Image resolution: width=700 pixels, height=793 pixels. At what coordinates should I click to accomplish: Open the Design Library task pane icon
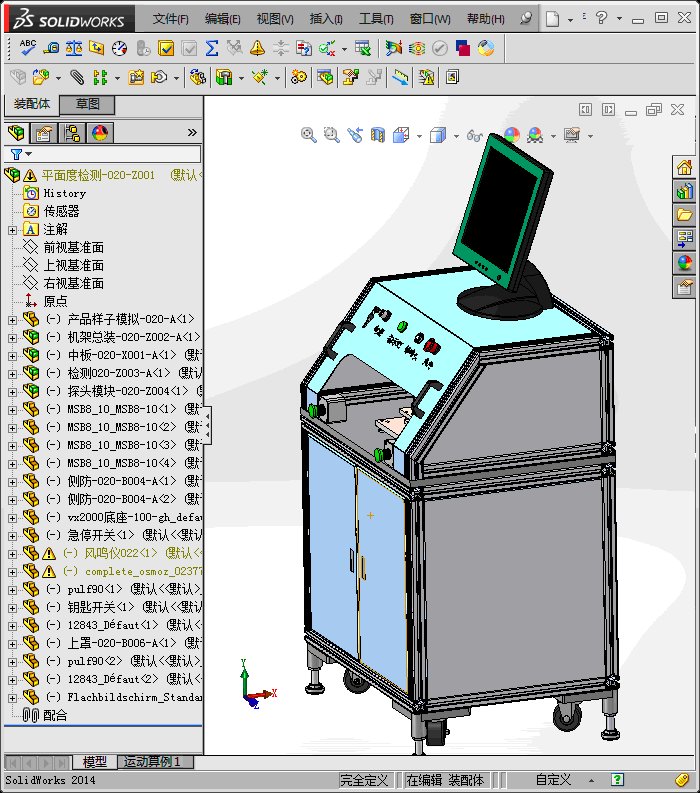click(684, 191)
